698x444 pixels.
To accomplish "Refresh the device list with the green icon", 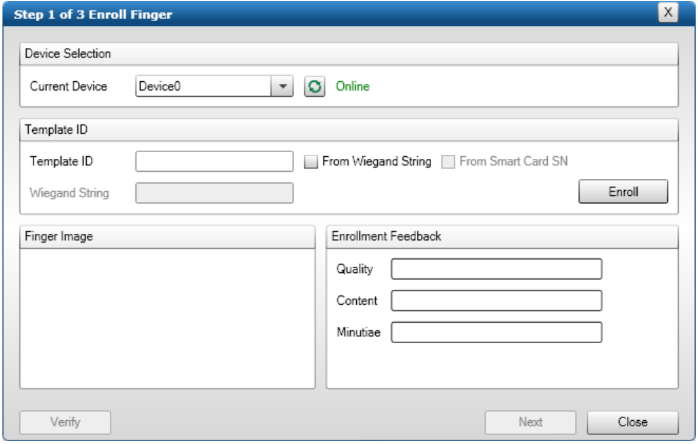I will tap(314, 86).
